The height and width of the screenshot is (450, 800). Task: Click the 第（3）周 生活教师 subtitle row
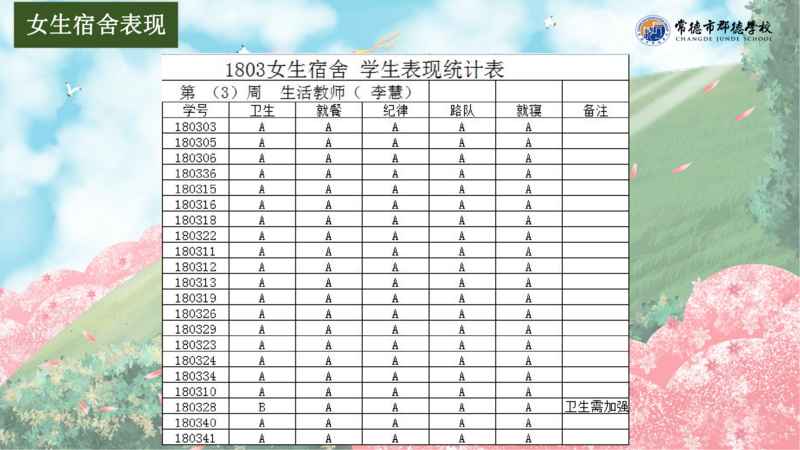296,92
